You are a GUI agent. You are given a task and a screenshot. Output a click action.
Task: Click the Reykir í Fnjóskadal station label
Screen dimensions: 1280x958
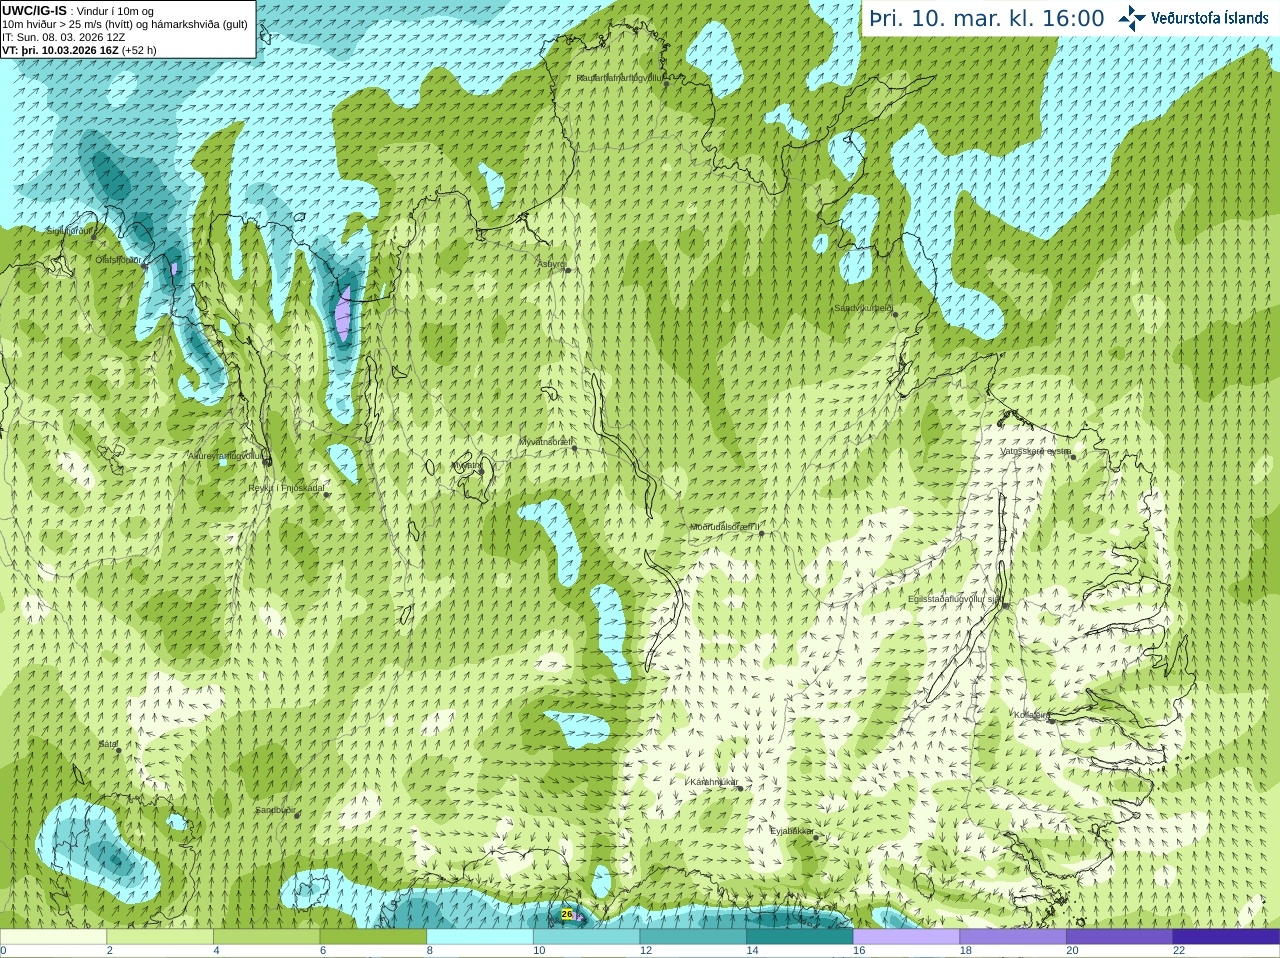click(x=286, y=488)
